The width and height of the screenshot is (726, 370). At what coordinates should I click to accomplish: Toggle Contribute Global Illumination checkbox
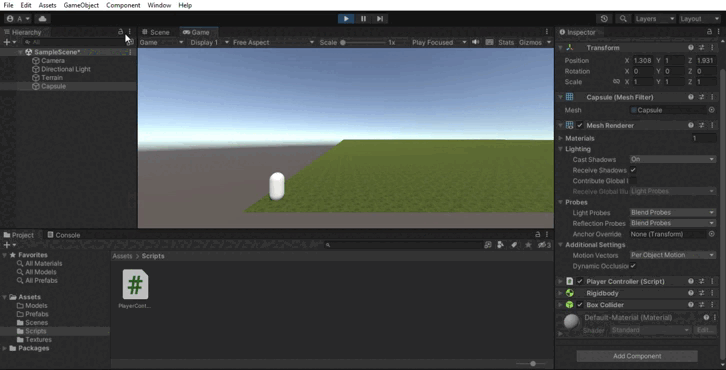633,181
